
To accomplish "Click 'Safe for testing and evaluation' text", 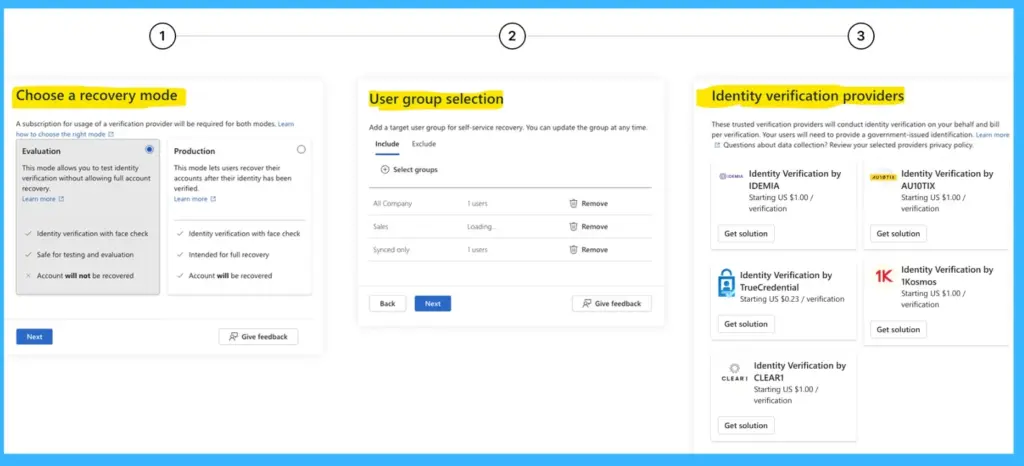I will [x=86, y=255].
